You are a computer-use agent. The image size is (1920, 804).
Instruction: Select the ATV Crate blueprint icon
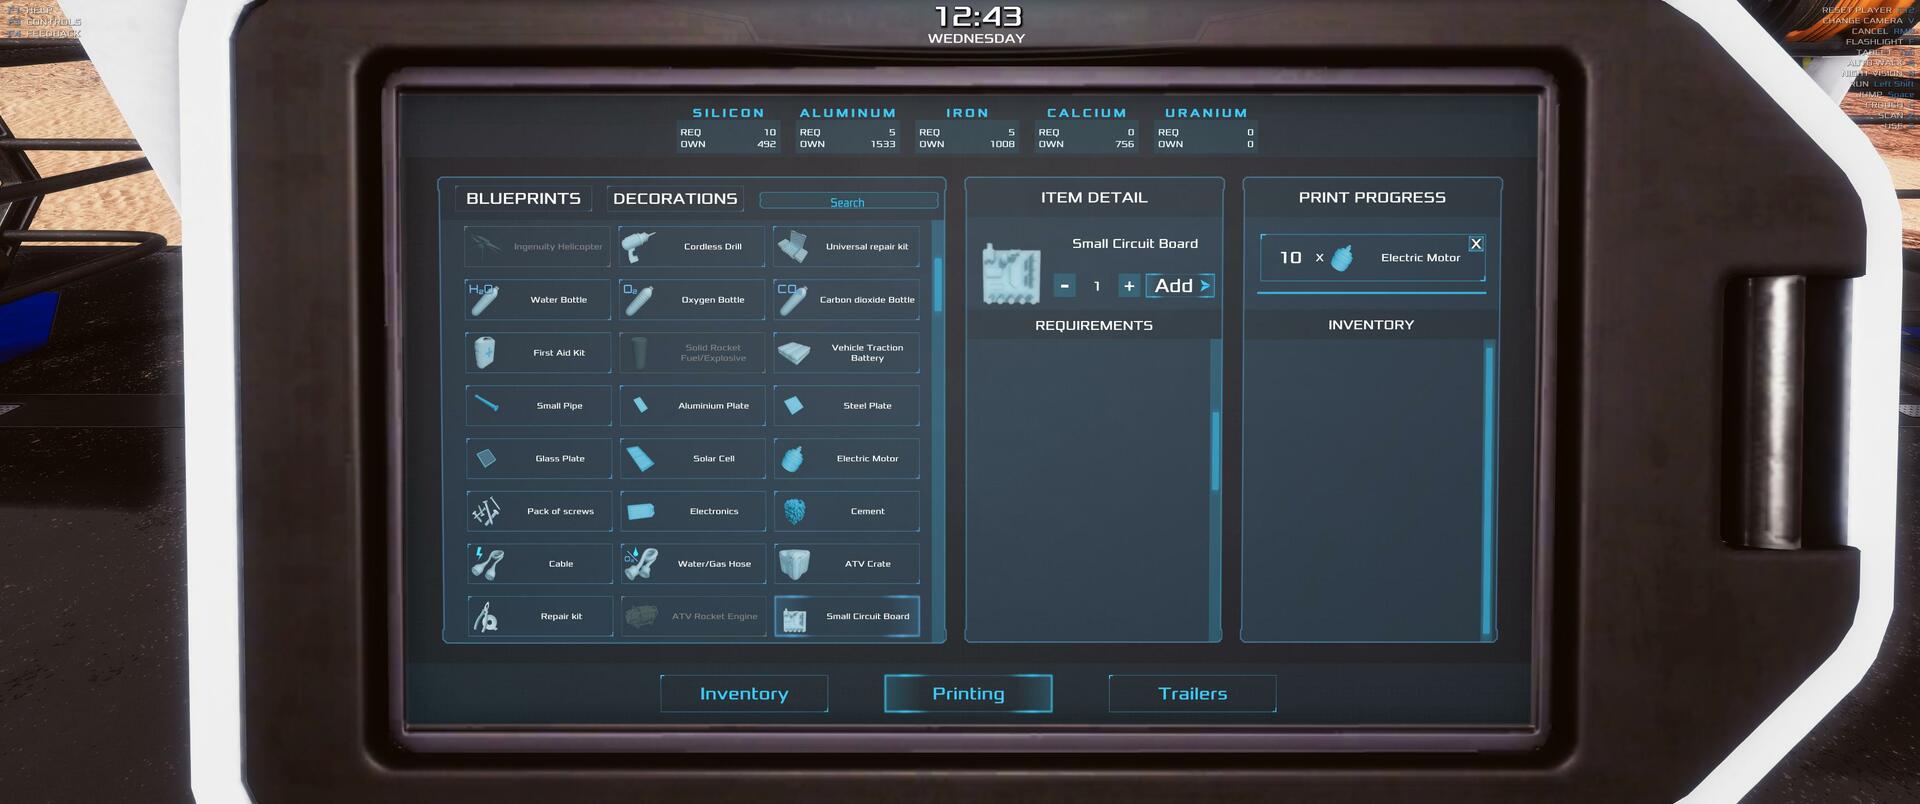[794, 564]
